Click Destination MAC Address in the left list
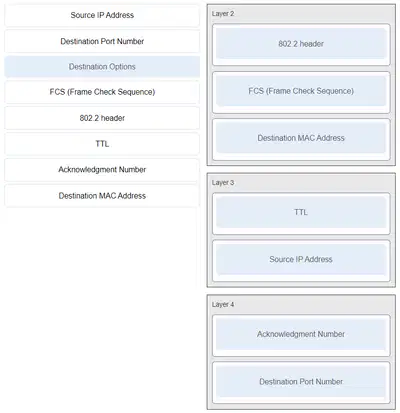The width and height of the screenshot is (400, 413). [x=102, y=196]
